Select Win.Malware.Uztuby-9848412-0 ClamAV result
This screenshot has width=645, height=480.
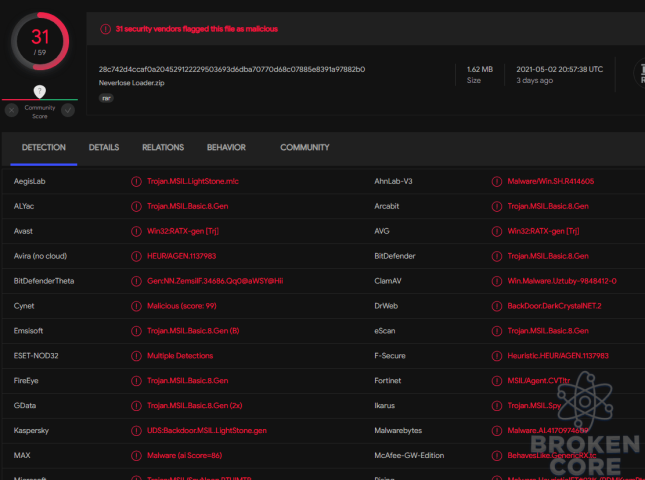coord(562,281)
